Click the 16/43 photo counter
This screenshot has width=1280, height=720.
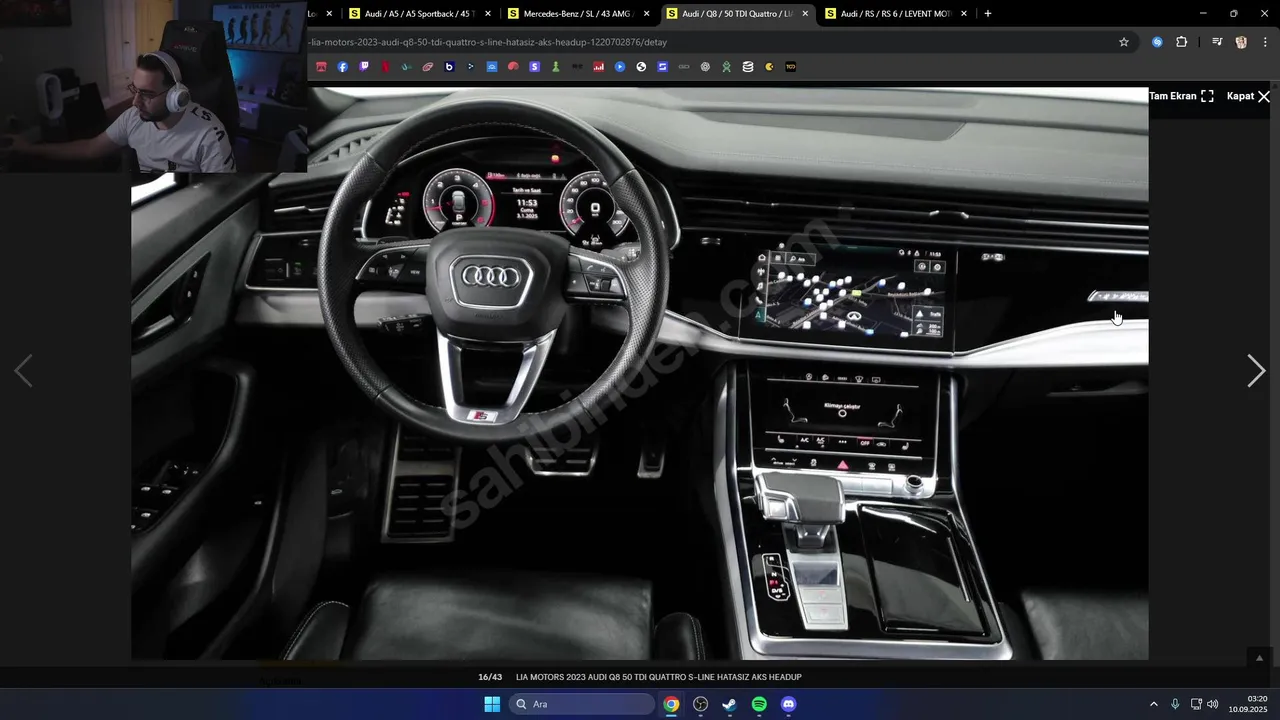point(490,677)
